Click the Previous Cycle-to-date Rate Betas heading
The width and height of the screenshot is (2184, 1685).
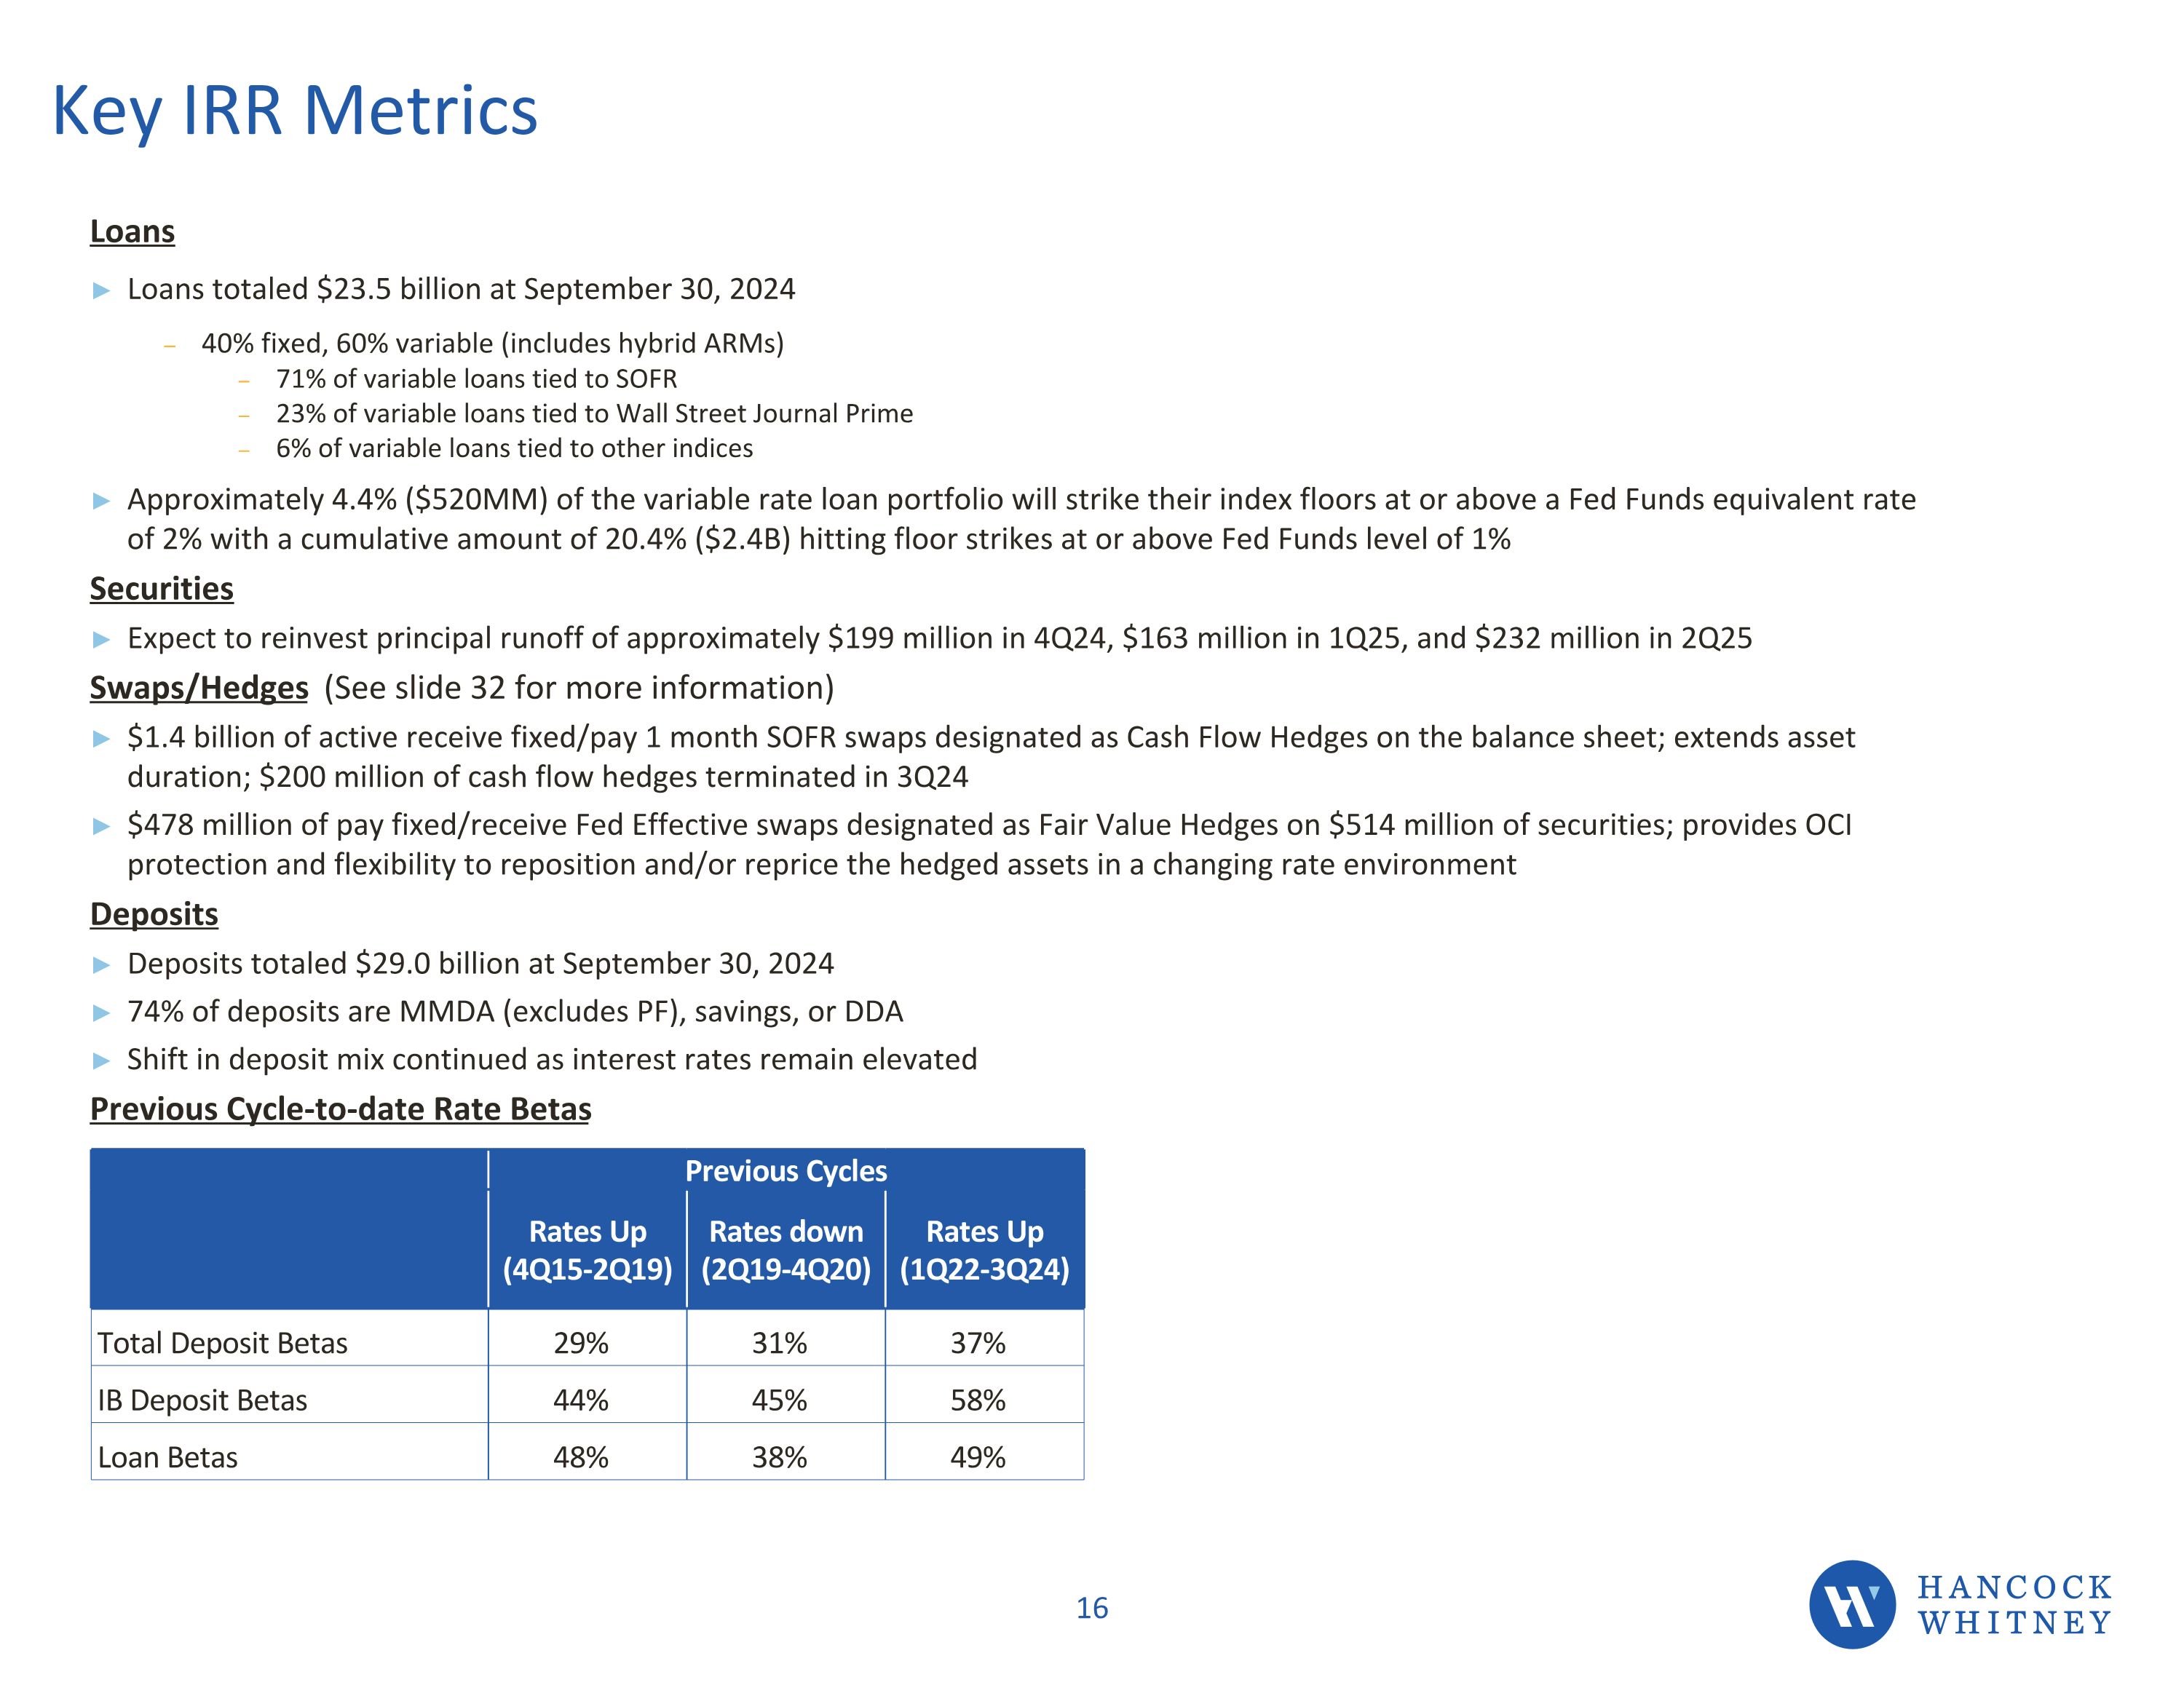click(340, 1109)
